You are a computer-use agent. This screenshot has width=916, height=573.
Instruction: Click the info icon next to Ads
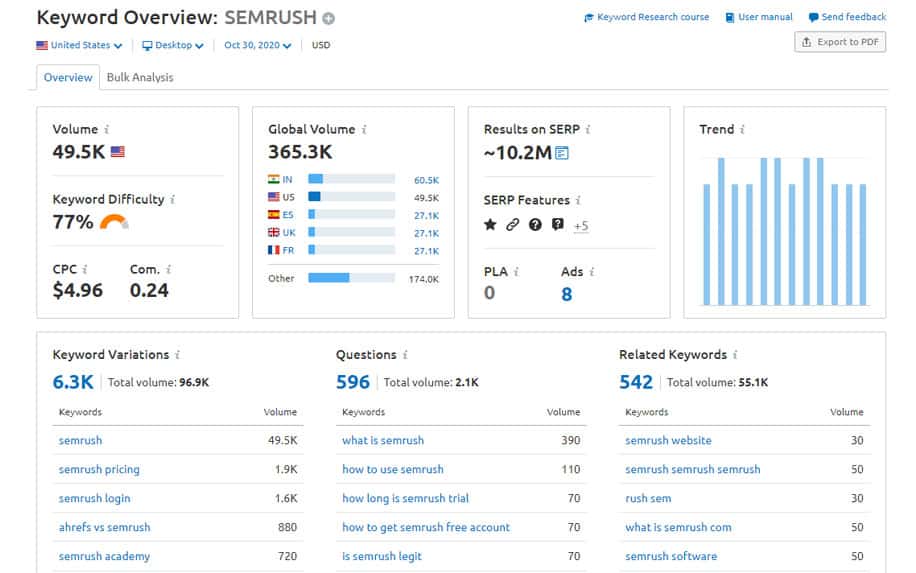tap(592, 272)
